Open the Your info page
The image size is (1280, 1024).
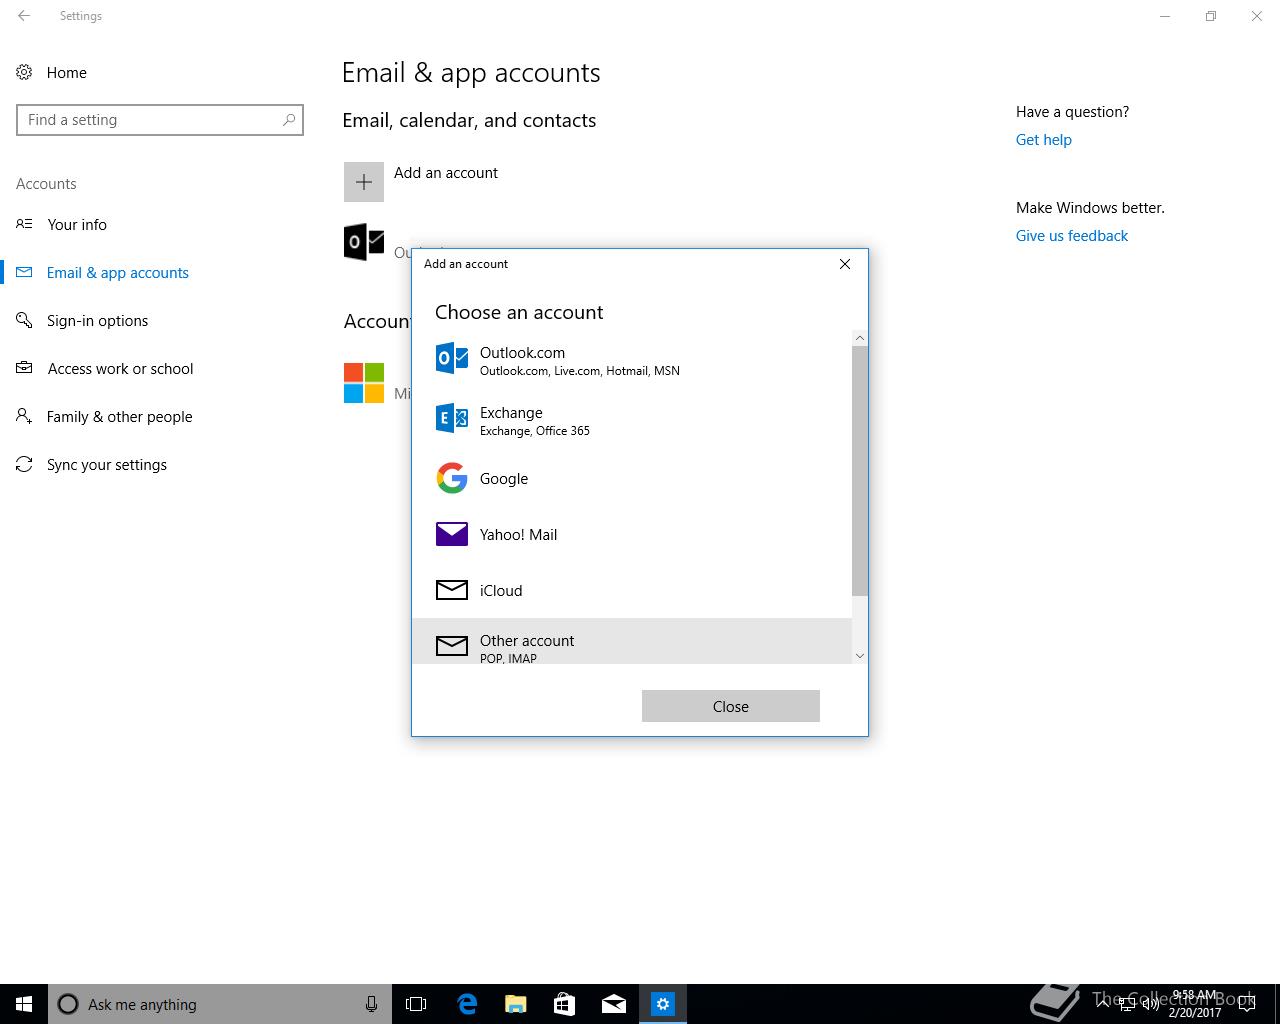77,225
